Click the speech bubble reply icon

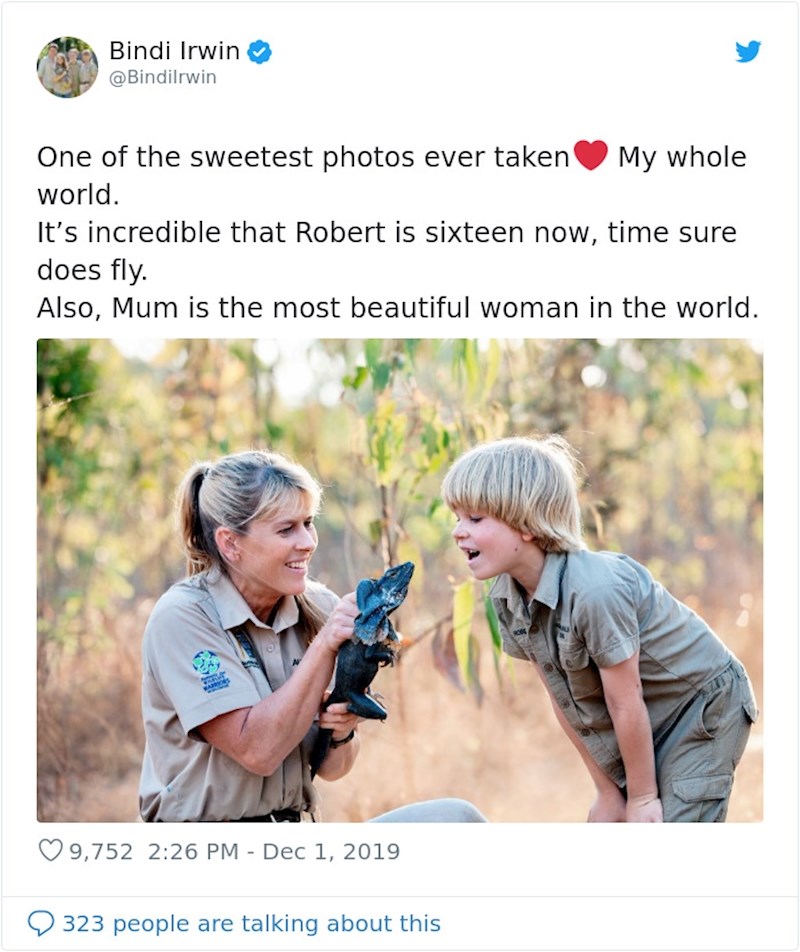(x=41, y=923)
